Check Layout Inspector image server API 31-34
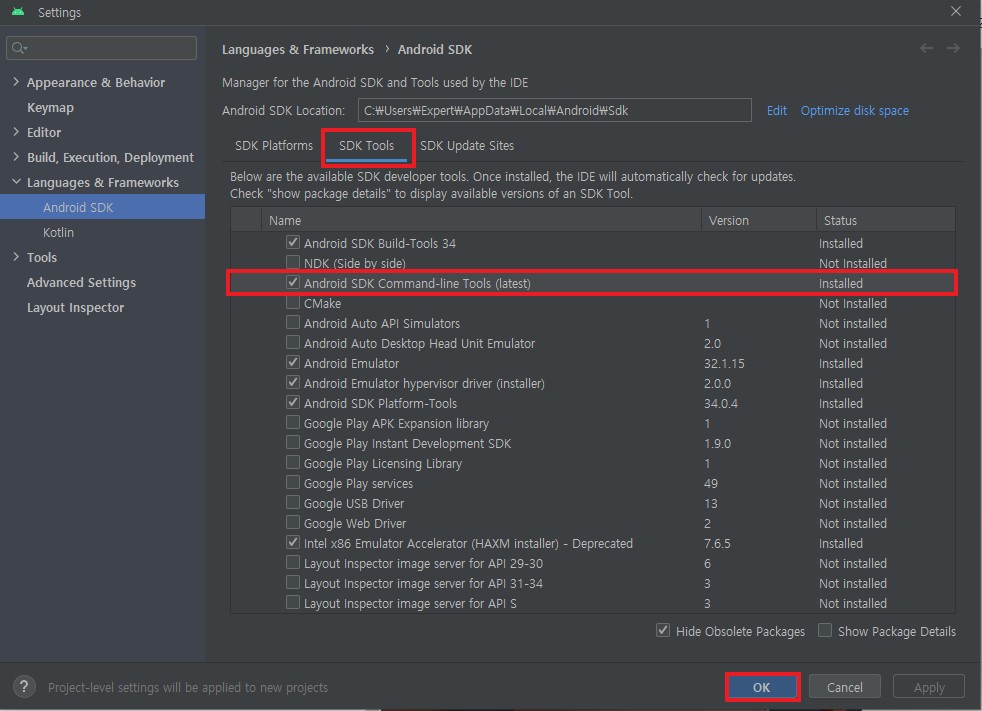The width and height of the screenshot is (982, 711). (x=292, y=582)
